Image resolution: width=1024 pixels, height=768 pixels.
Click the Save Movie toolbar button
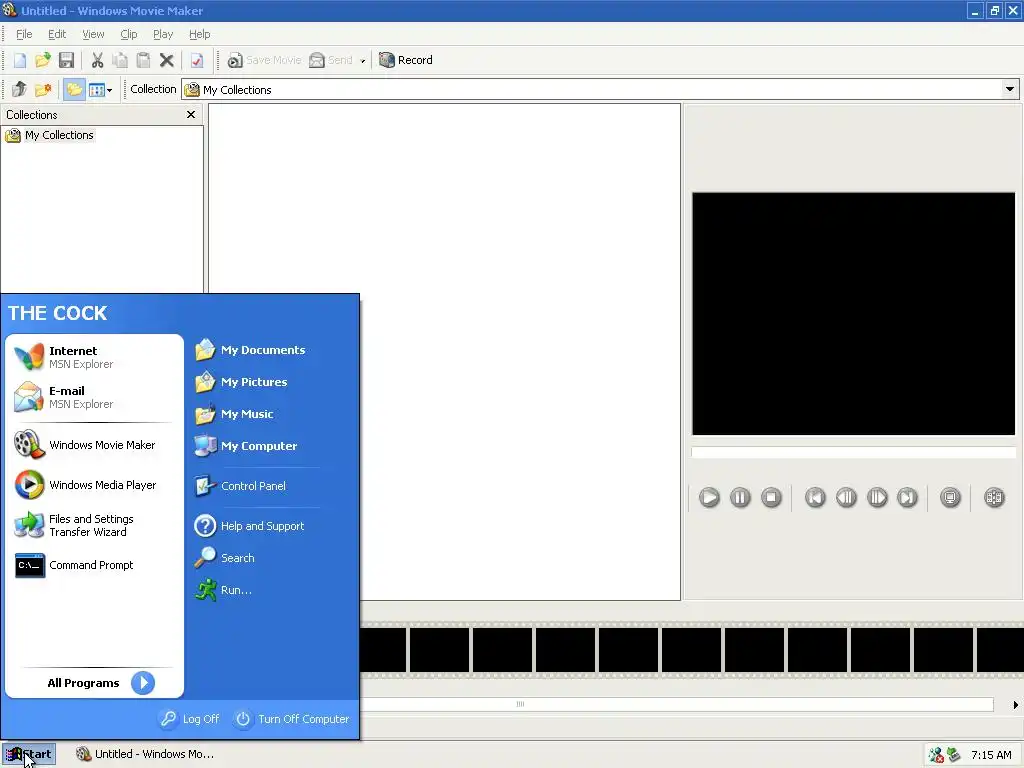coord(264,60)
